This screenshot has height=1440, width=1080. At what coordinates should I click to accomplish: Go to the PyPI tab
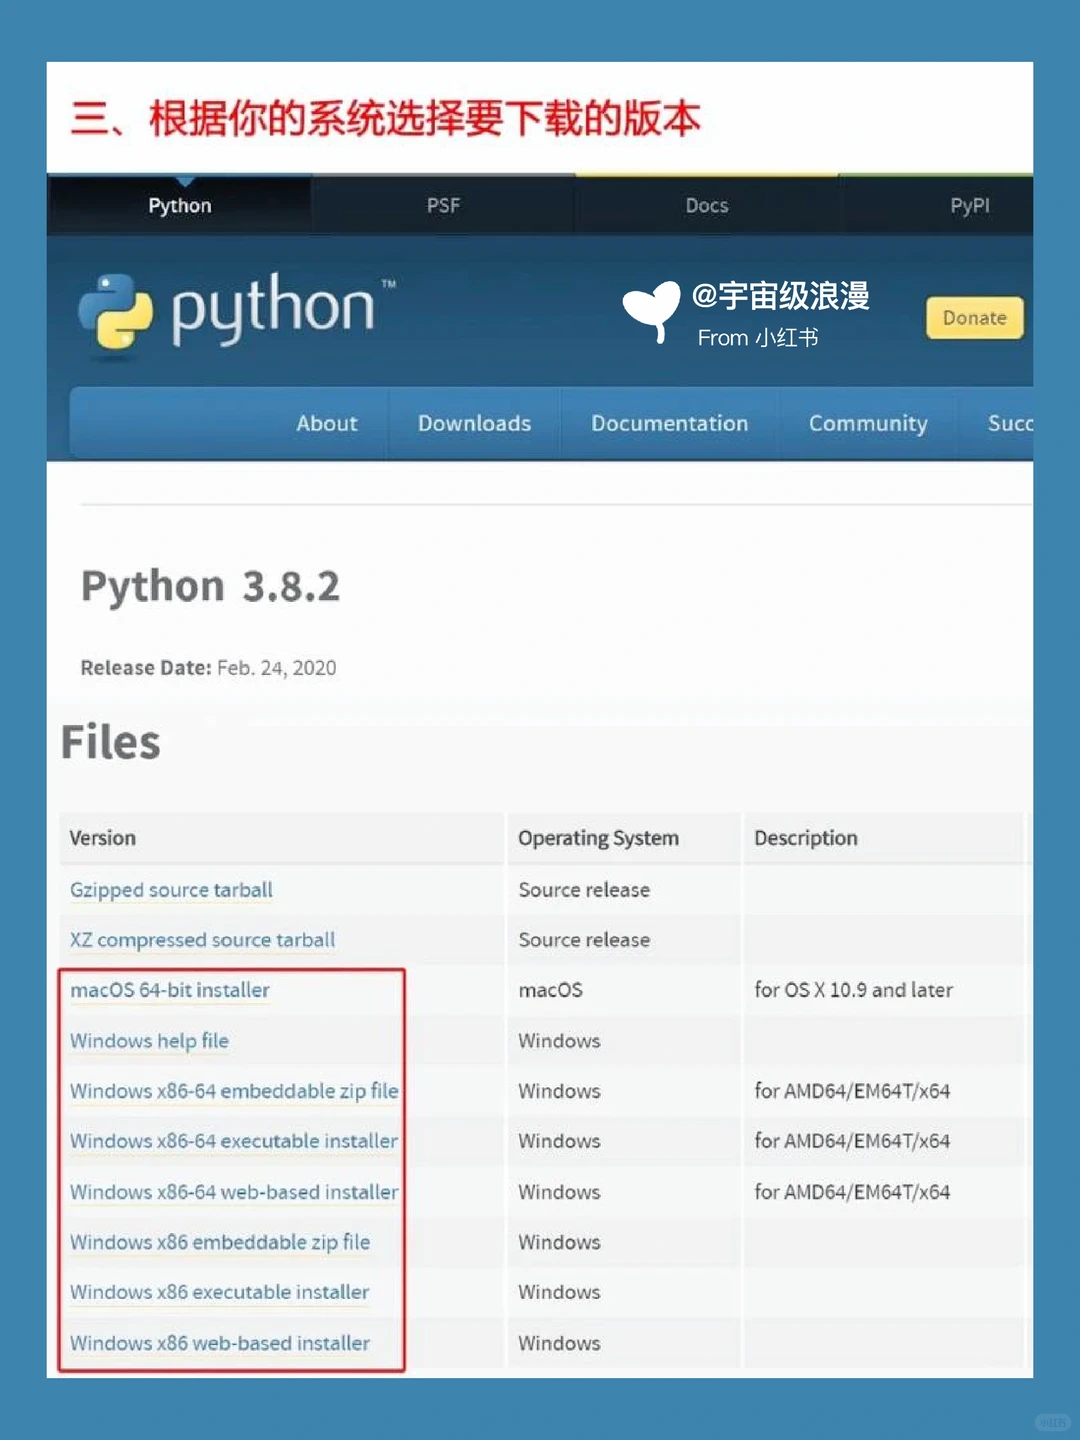pos(968,205)
